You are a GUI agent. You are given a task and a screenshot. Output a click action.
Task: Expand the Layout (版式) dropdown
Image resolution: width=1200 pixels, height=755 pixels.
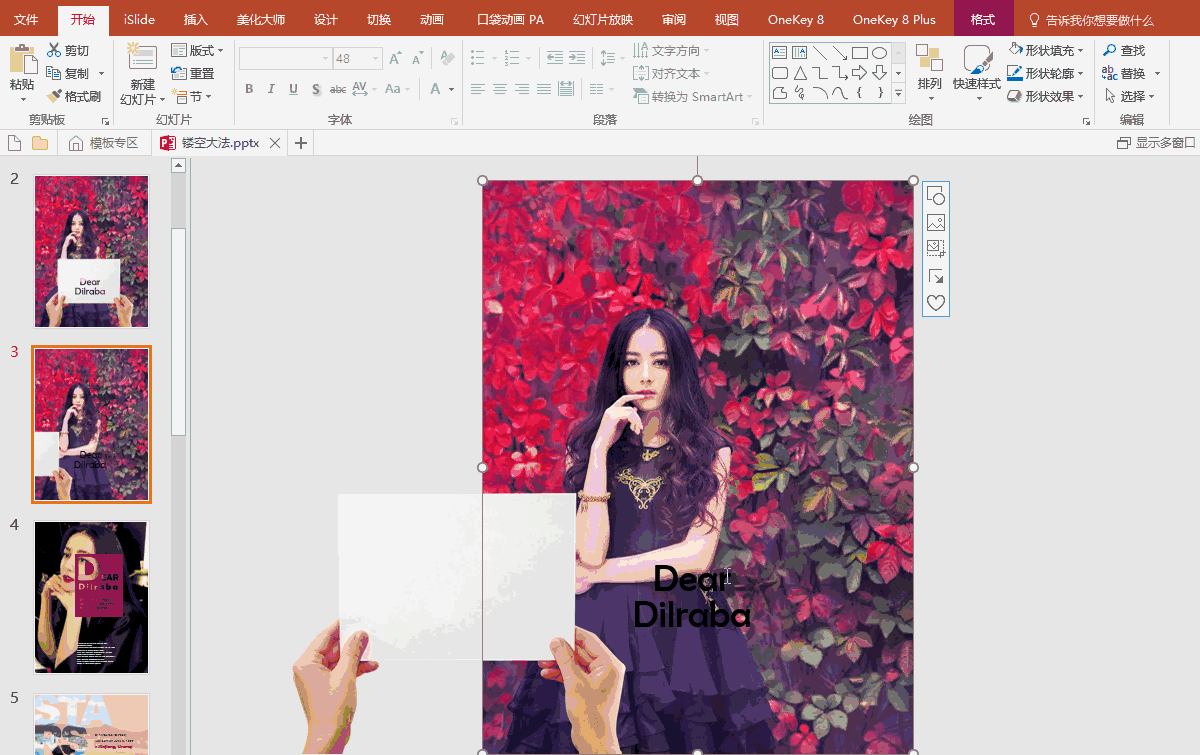(220, 50)
